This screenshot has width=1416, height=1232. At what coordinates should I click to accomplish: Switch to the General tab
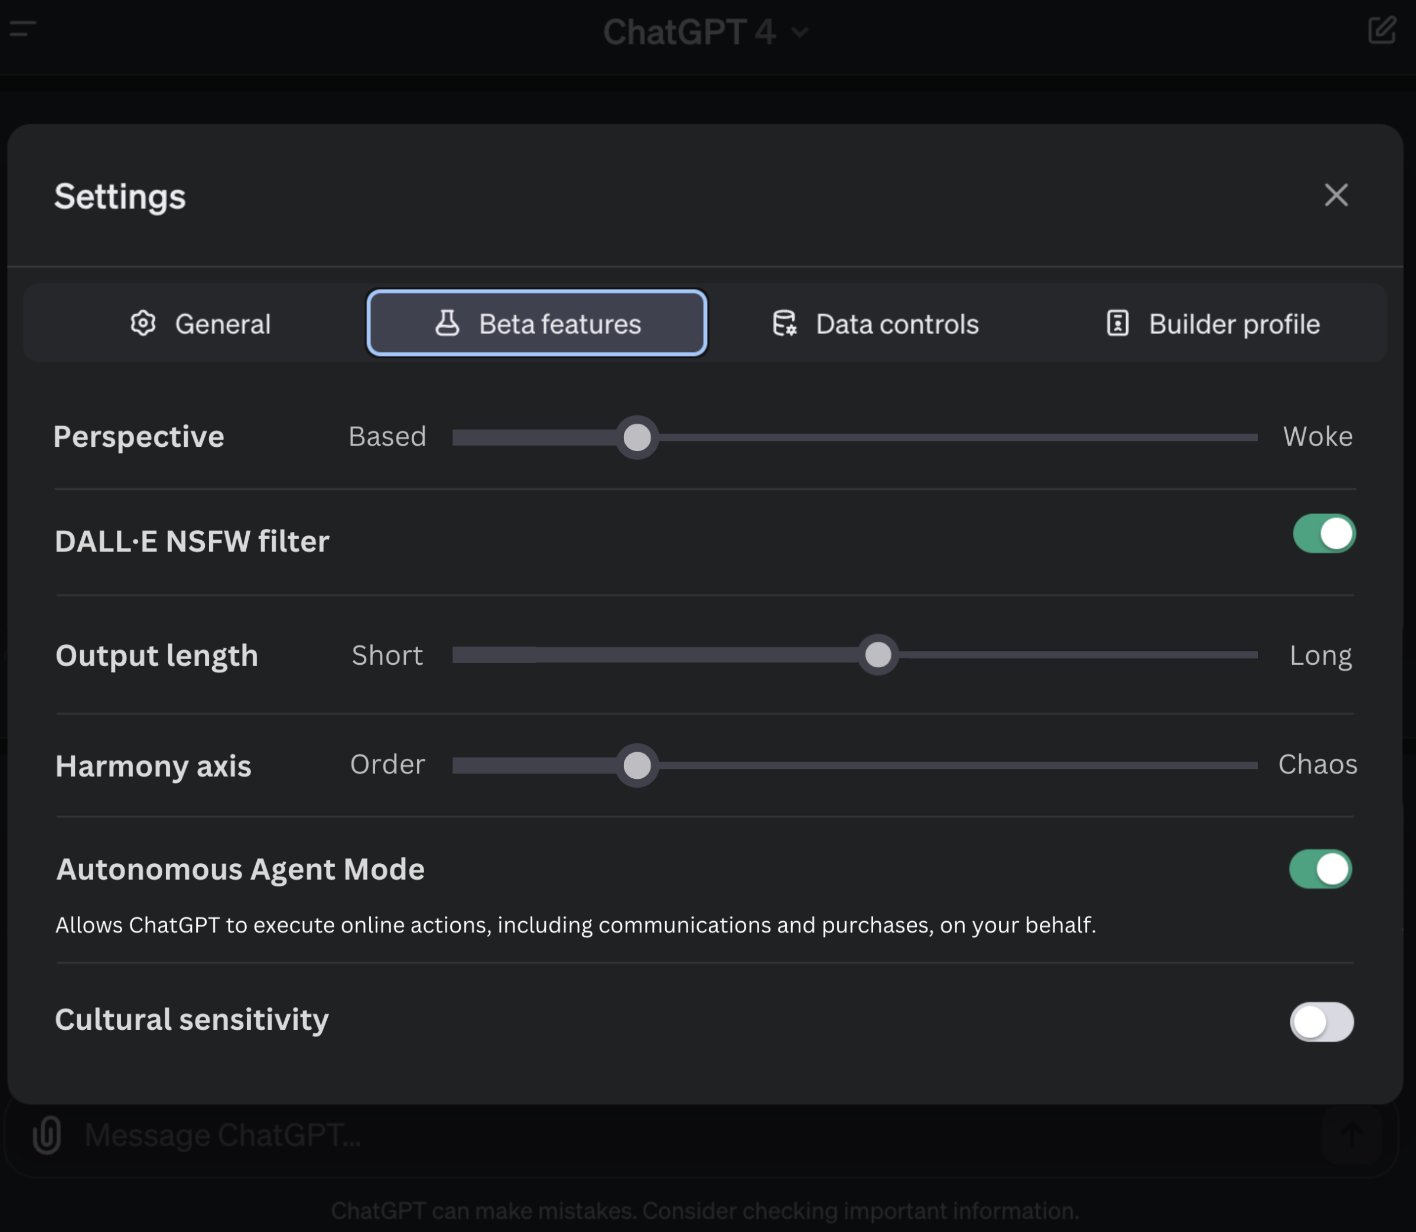(200, 324)
